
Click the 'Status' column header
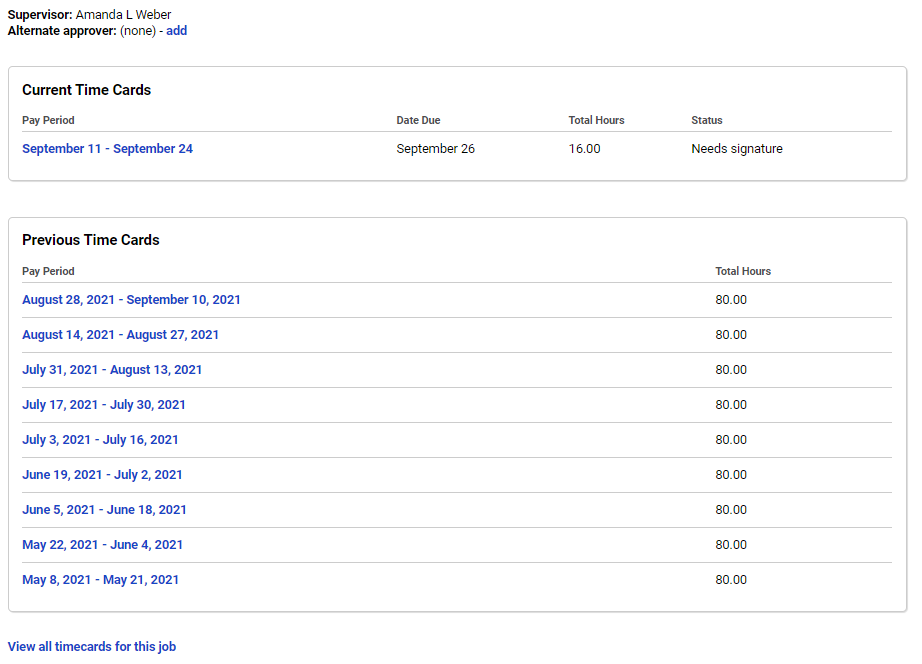706,120
